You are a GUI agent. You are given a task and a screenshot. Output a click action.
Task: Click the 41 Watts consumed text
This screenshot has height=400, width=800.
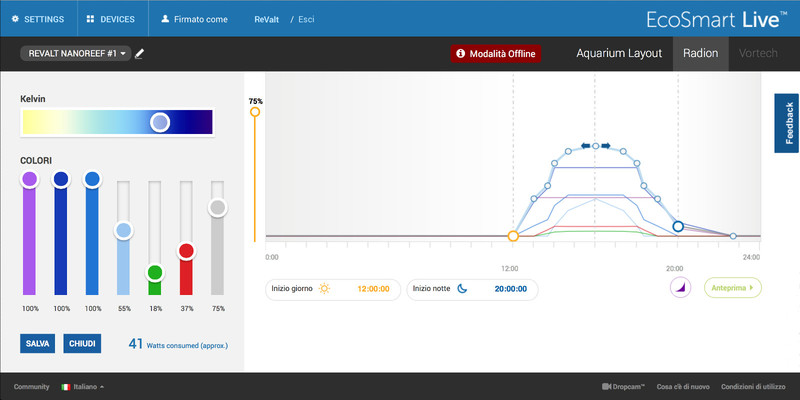pos(178,344)
